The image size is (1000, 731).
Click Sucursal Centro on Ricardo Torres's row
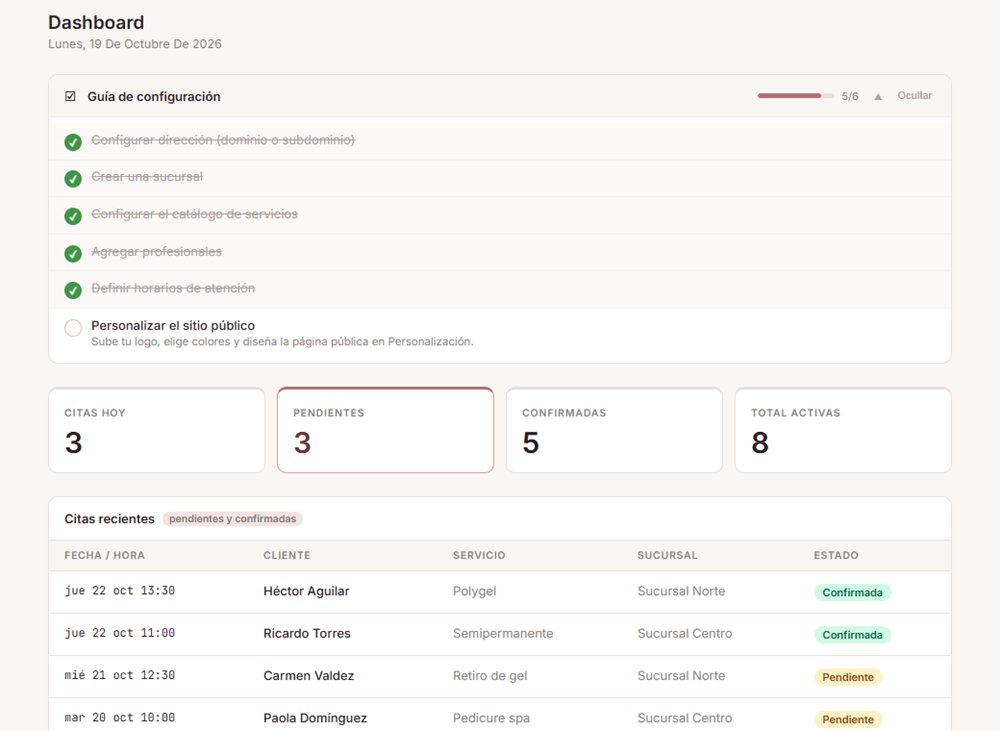[x=684, y=633]
